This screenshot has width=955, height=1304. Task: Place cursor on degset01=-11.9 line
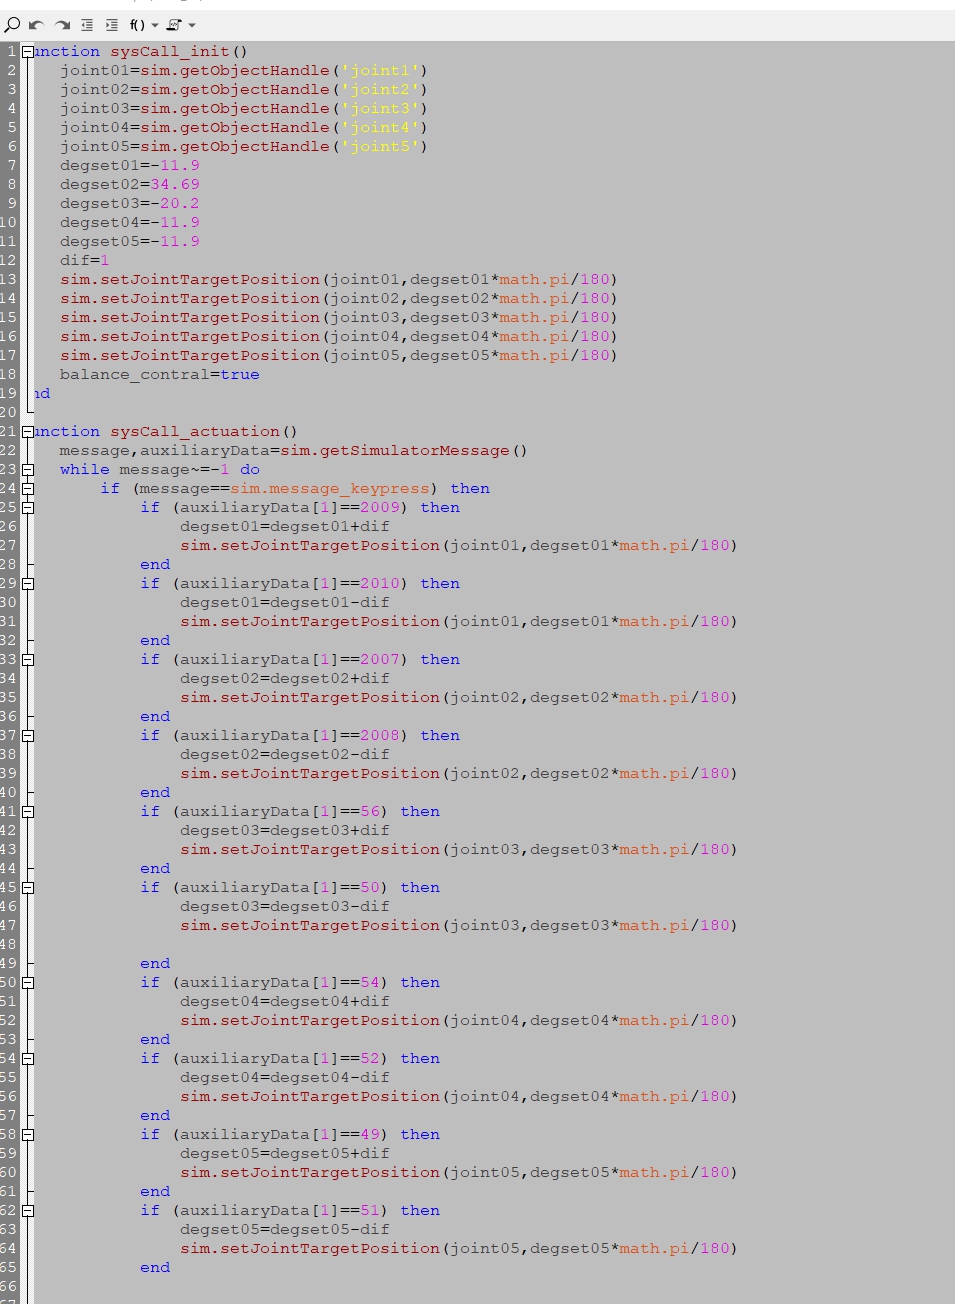tap(130, 166)
